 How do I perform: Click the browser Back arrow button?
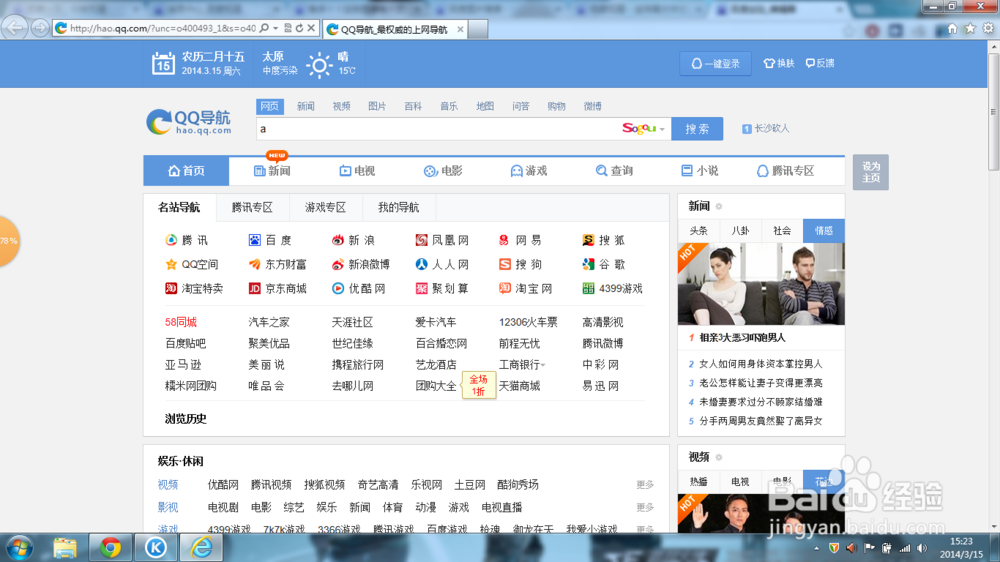click(x=15, y=28)
